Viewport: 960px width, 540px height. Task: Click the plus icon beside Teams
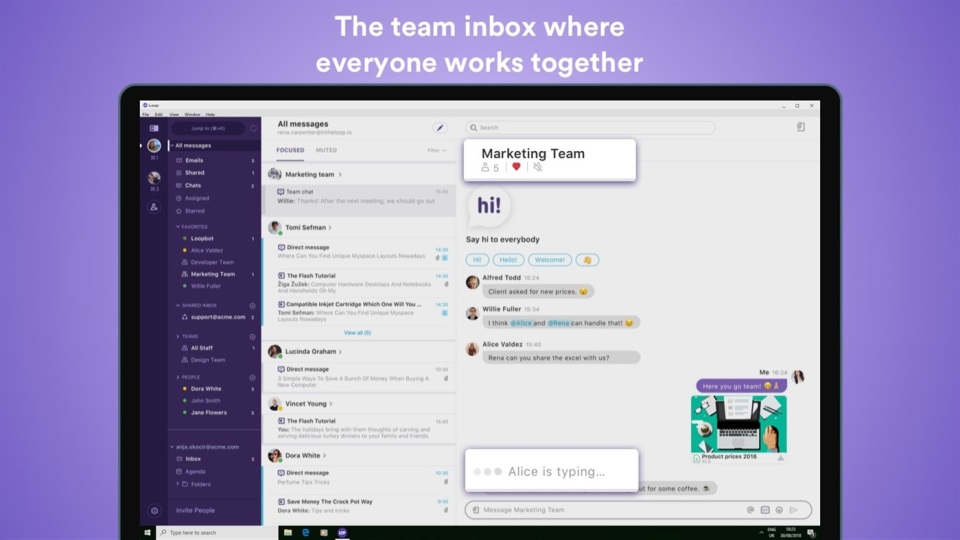point(252,337)
